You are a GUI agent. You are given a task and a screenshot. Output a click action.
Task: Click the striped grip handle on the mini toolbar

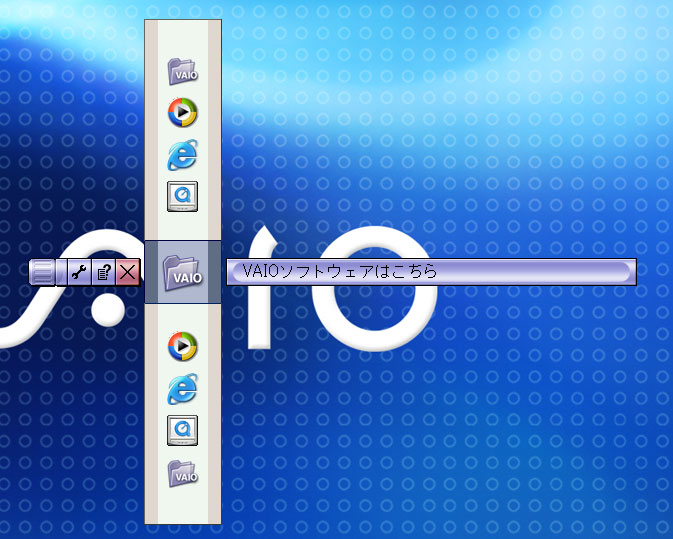42,272
